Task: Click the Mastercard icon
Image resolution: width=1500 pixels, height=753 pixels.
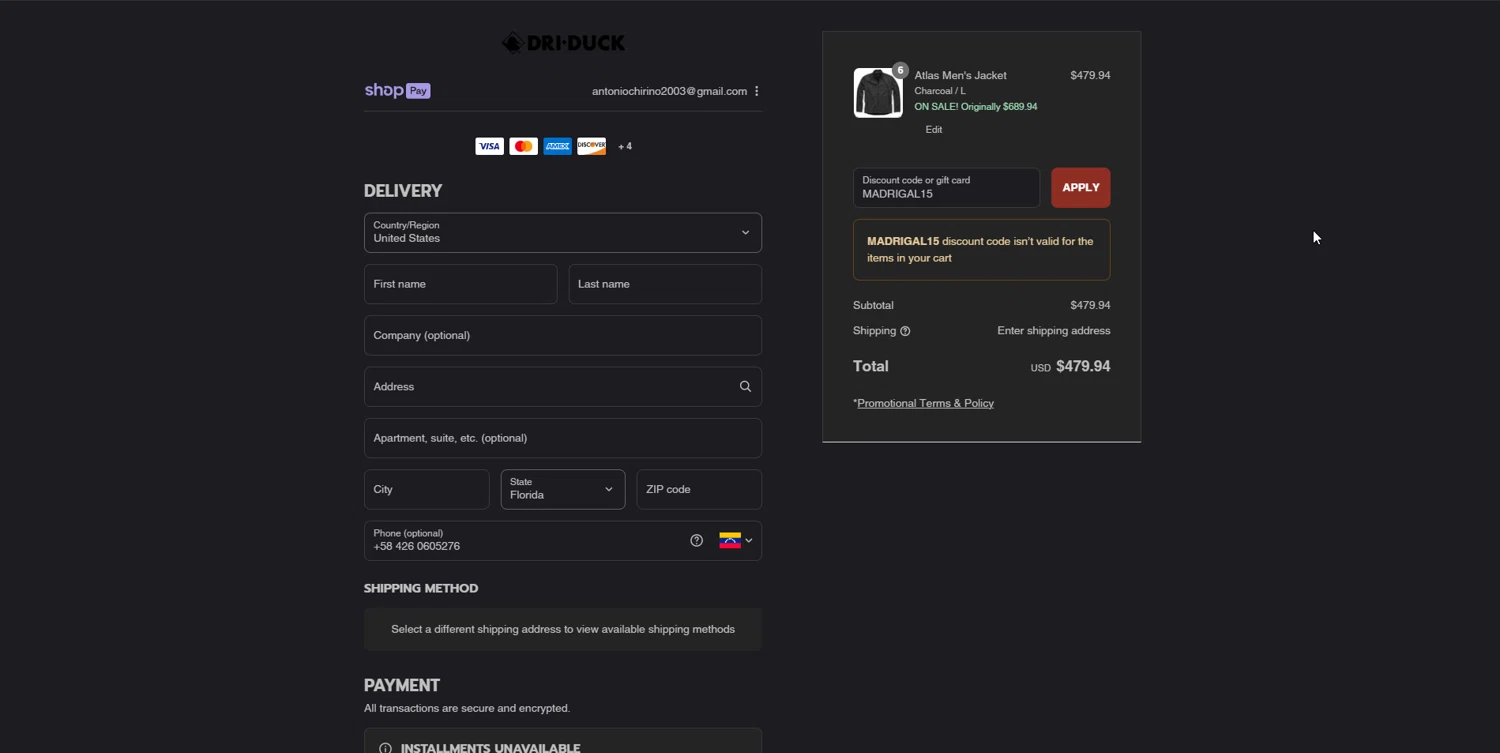Action: click(523, 146)
